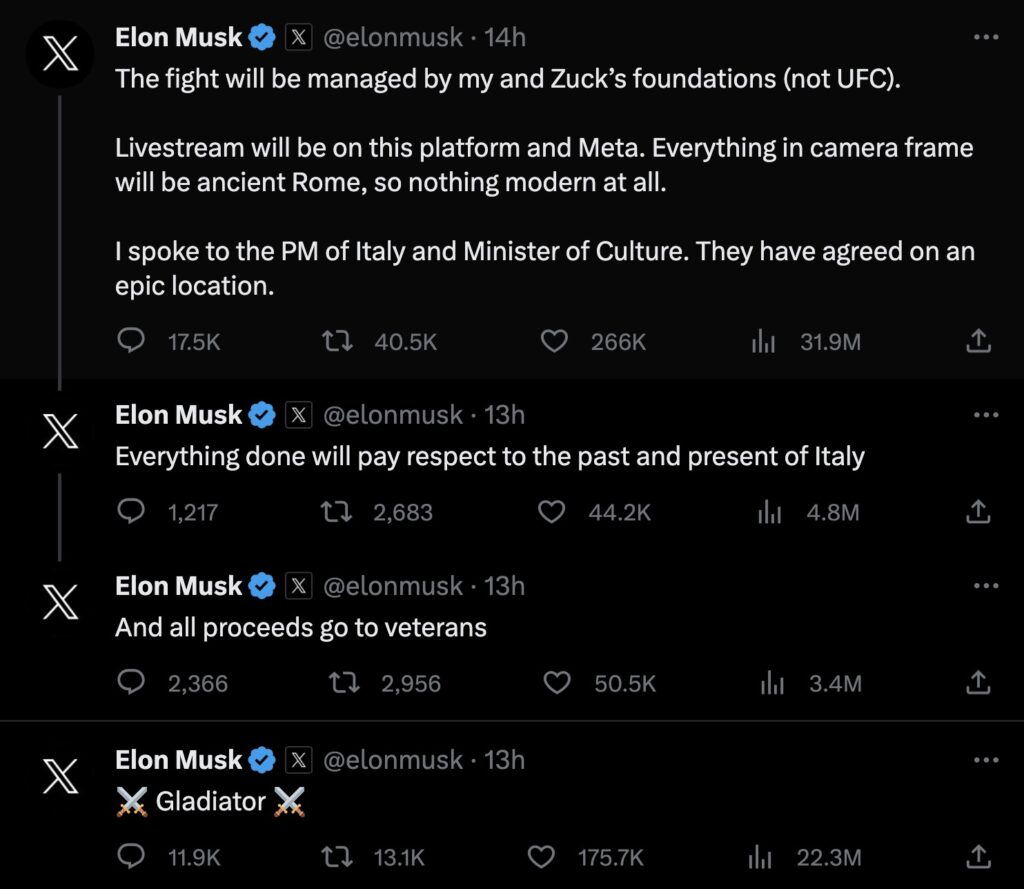Open X profile avatar on first tweet
This screenshot has height=889, width=1024.
coord(60,54)
